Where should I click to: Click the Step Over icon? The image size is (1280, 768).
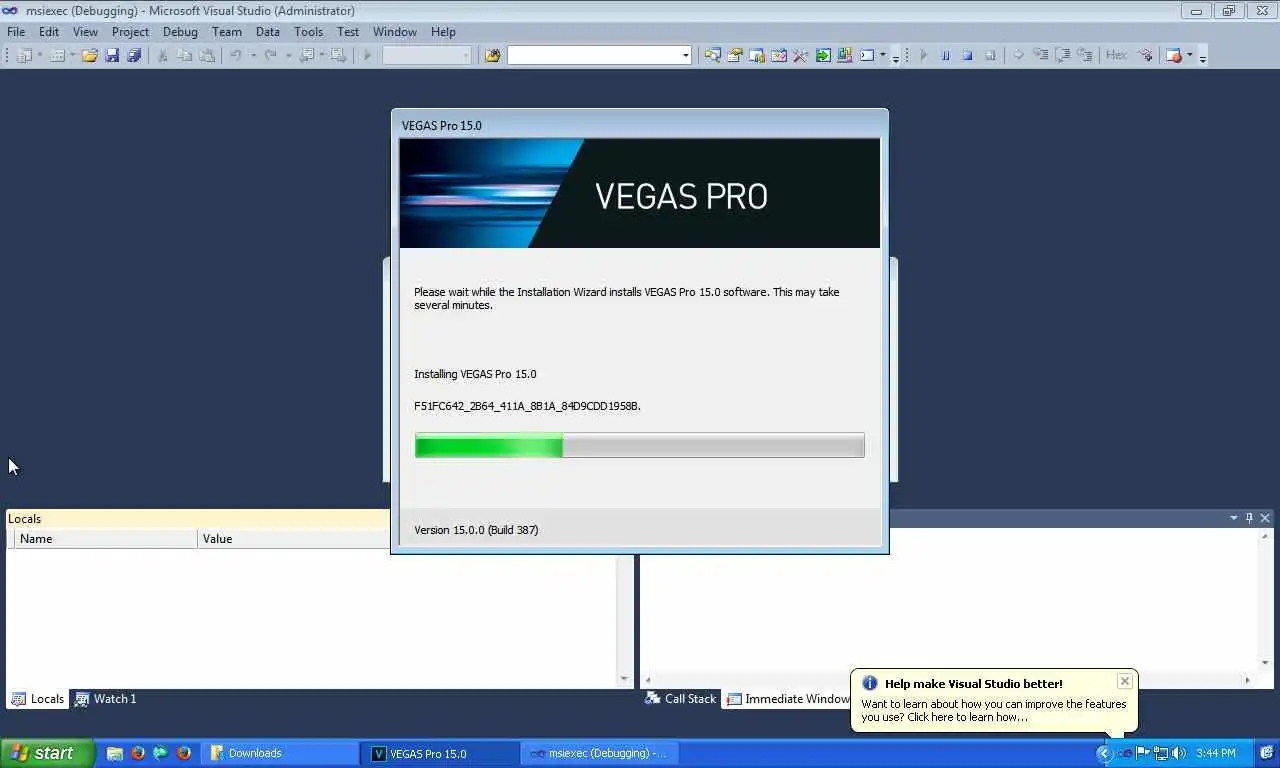pyautogui.click(x=1062, y=55)
